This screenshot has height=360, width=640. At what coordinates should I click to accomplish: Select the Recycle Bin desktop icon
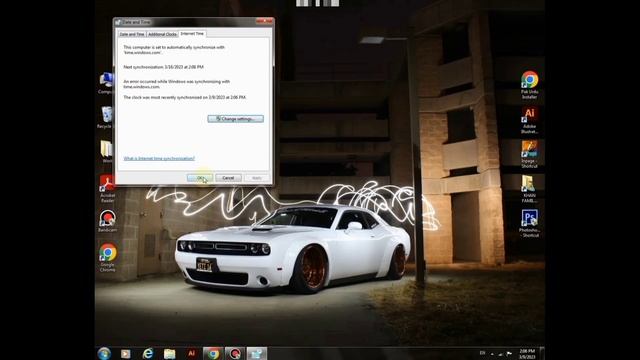coord(106,117)
